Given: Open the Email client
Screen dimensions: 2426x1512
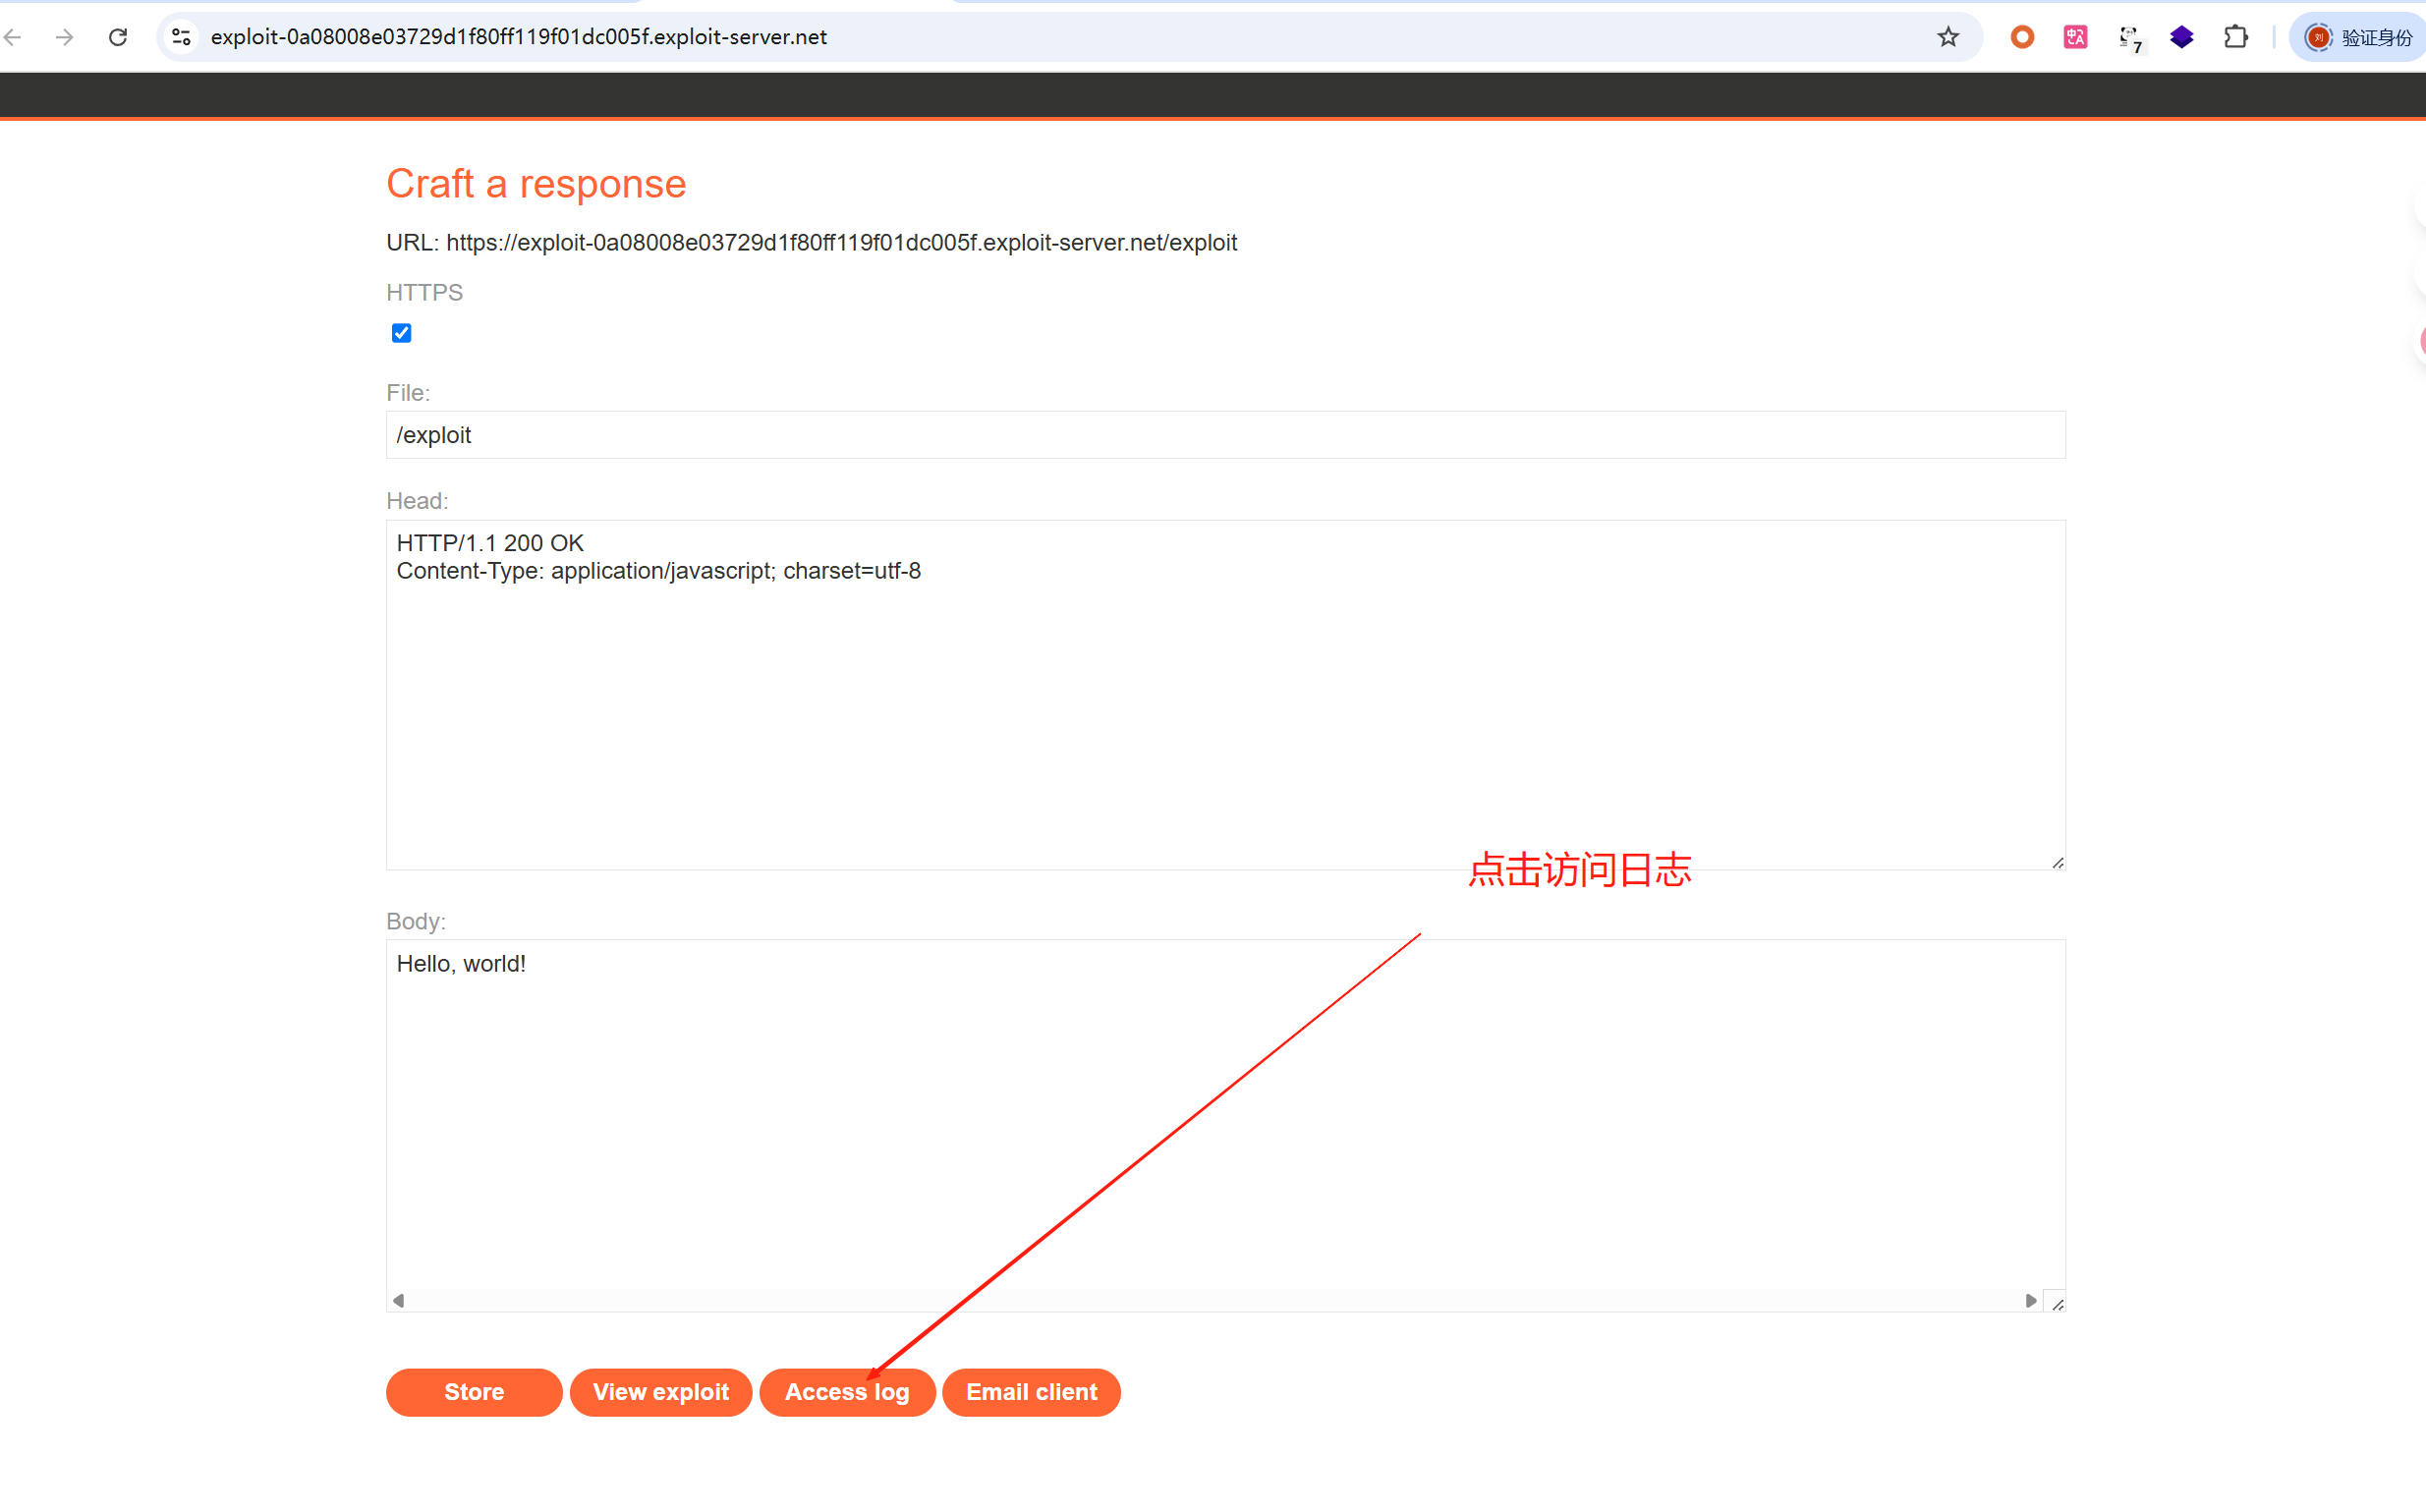Looking at the screenshot, I should click(1030, 1391).
